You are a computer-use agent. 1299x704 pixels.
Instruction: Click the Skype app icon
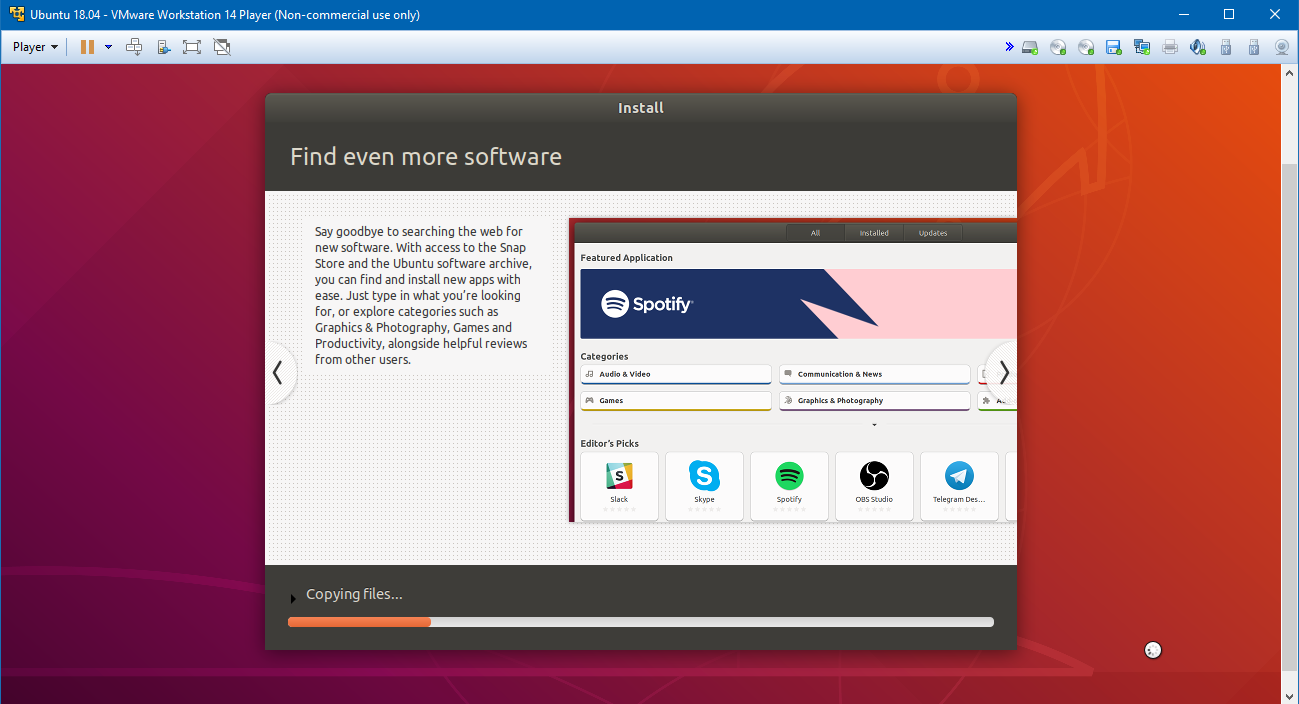point(704,476)
